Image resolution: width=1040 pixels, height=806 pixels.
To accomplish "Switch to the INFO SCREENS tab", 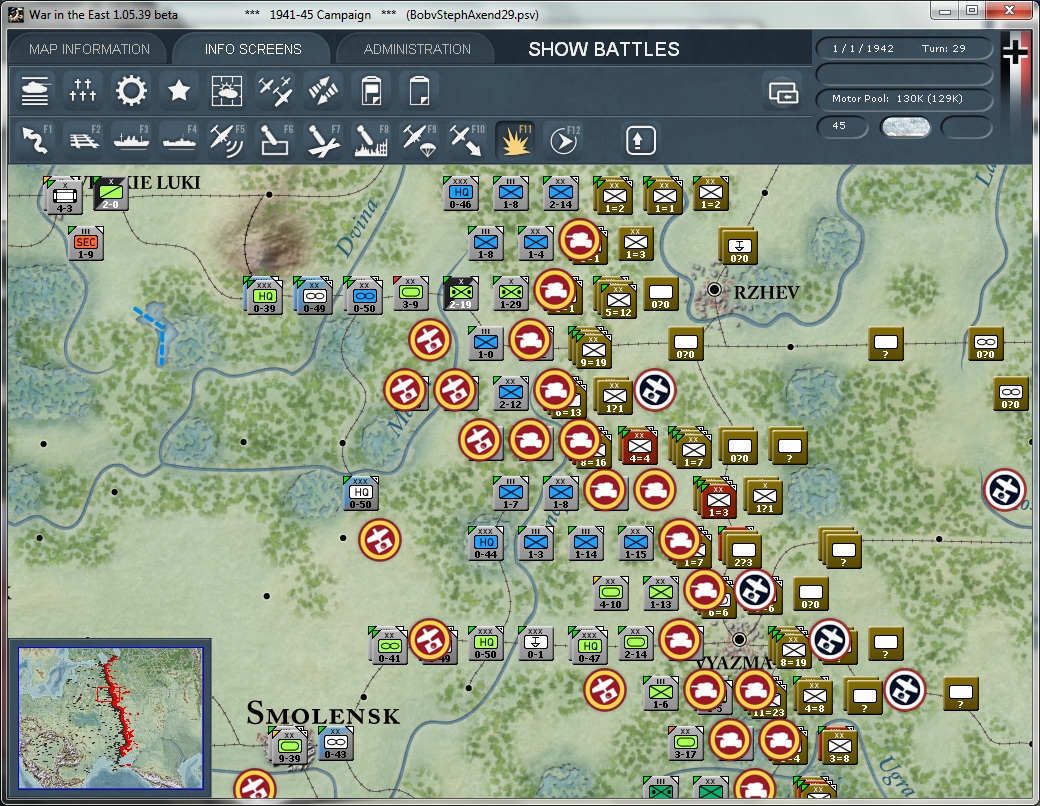I will click(253, 49).
